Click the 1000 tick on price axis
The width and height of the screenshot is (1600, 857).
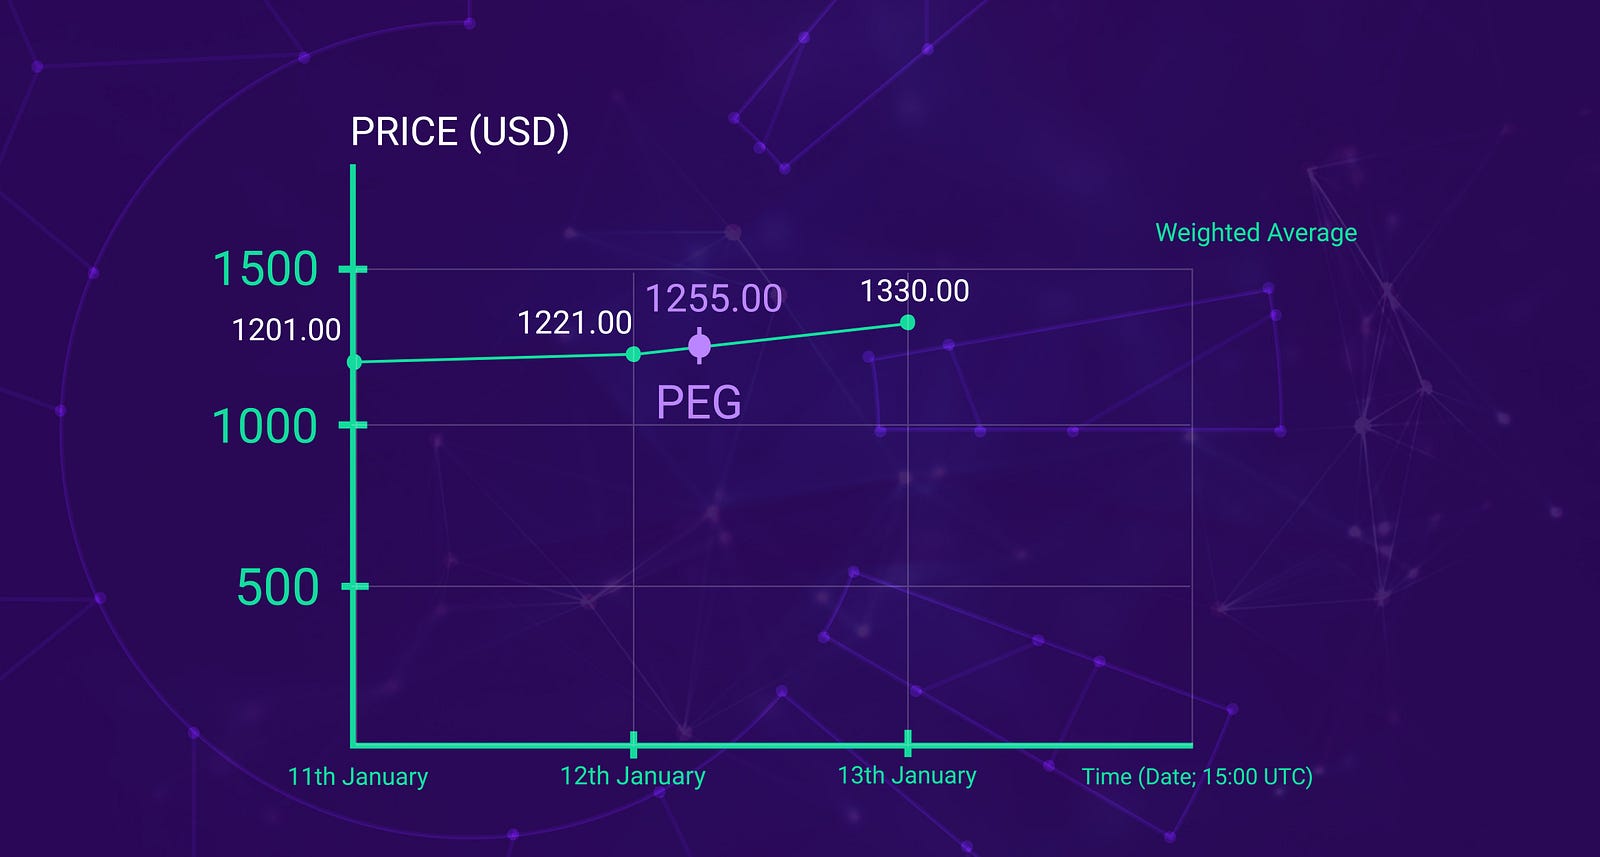353,425
